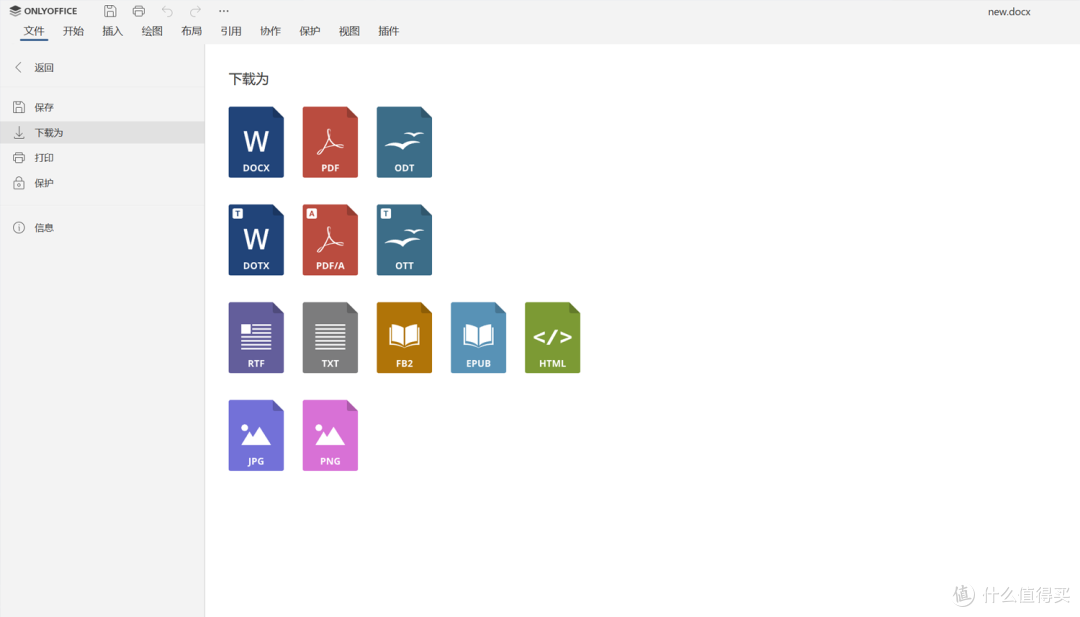Download the document as PDF
Viewport: 1080px width, 617px height.
click(330, 142)
